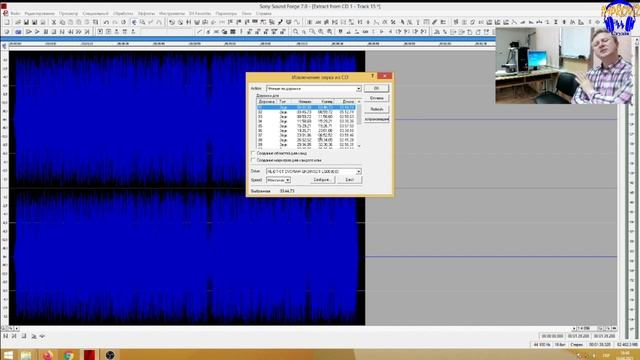Copy selection with the Copy toolbar icon

[x=62, y=22]
